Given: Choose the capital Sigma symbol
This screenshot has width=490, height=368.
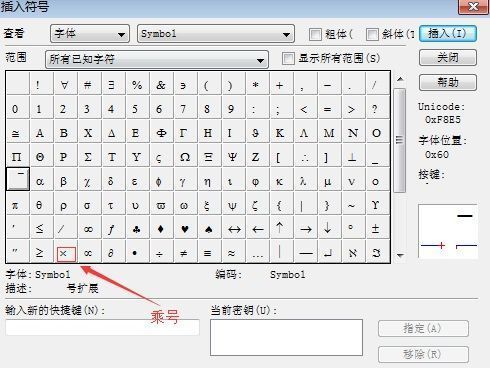Looking at the screenshot, I should [88, 157].
